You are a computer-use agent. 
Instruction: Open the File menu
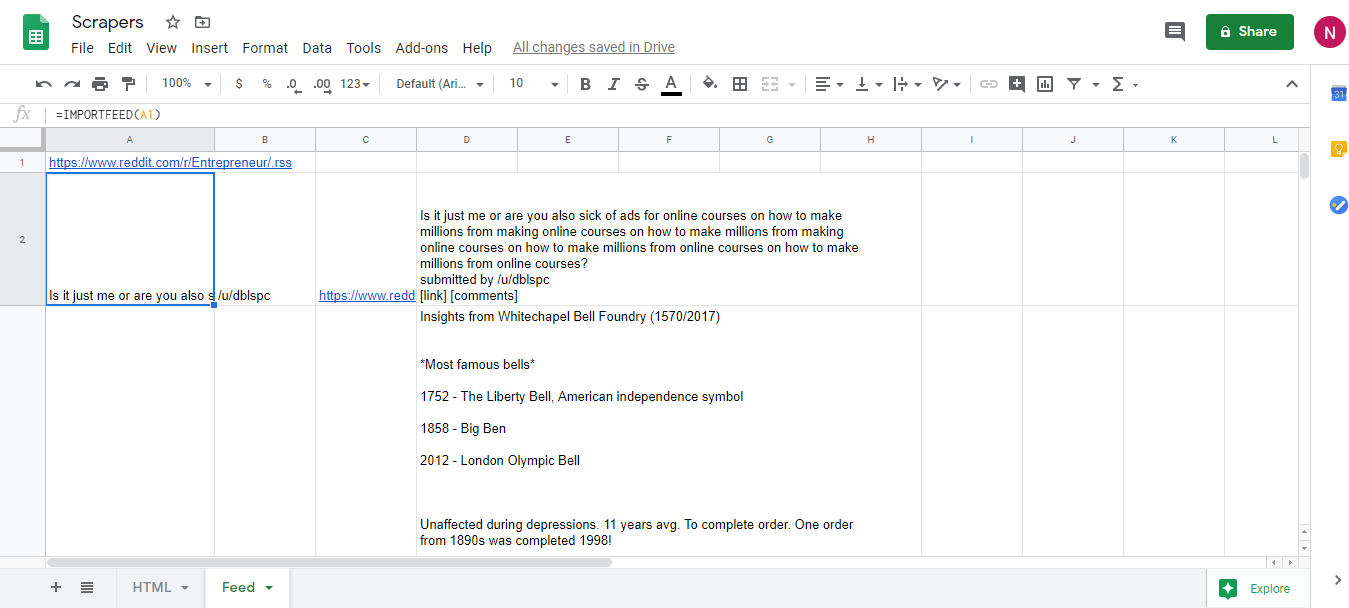click(82, 48)
